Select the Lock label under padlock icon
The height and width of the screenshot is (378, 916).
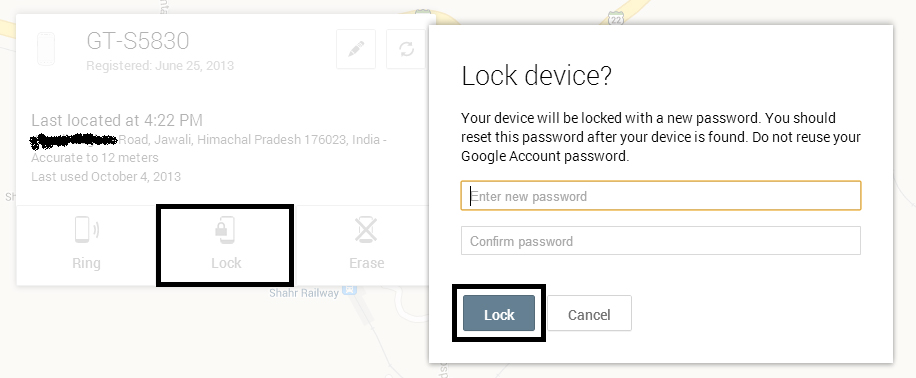click(226, 263)
